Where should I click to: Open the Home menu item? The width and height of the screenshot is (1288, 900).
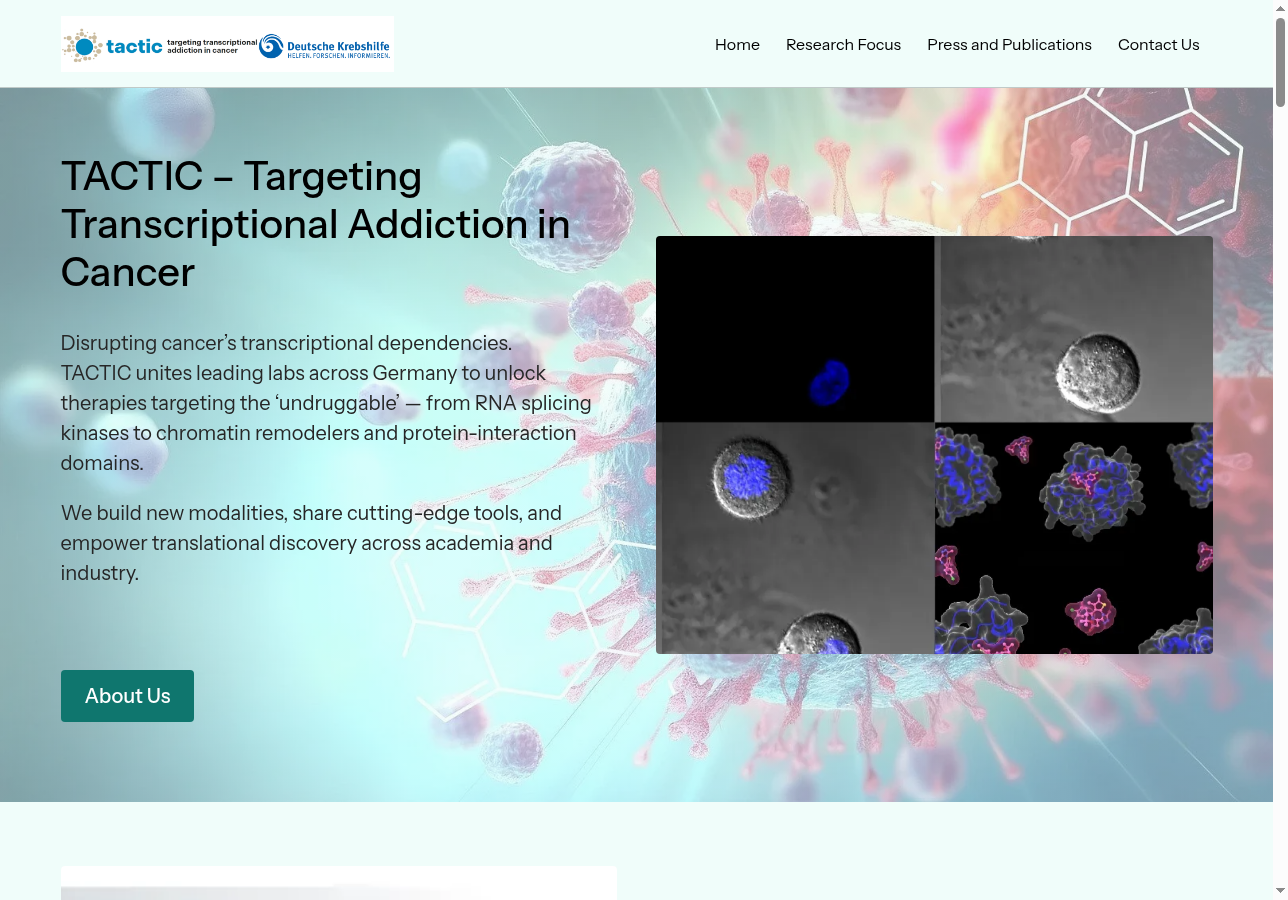tap(737, 45)
